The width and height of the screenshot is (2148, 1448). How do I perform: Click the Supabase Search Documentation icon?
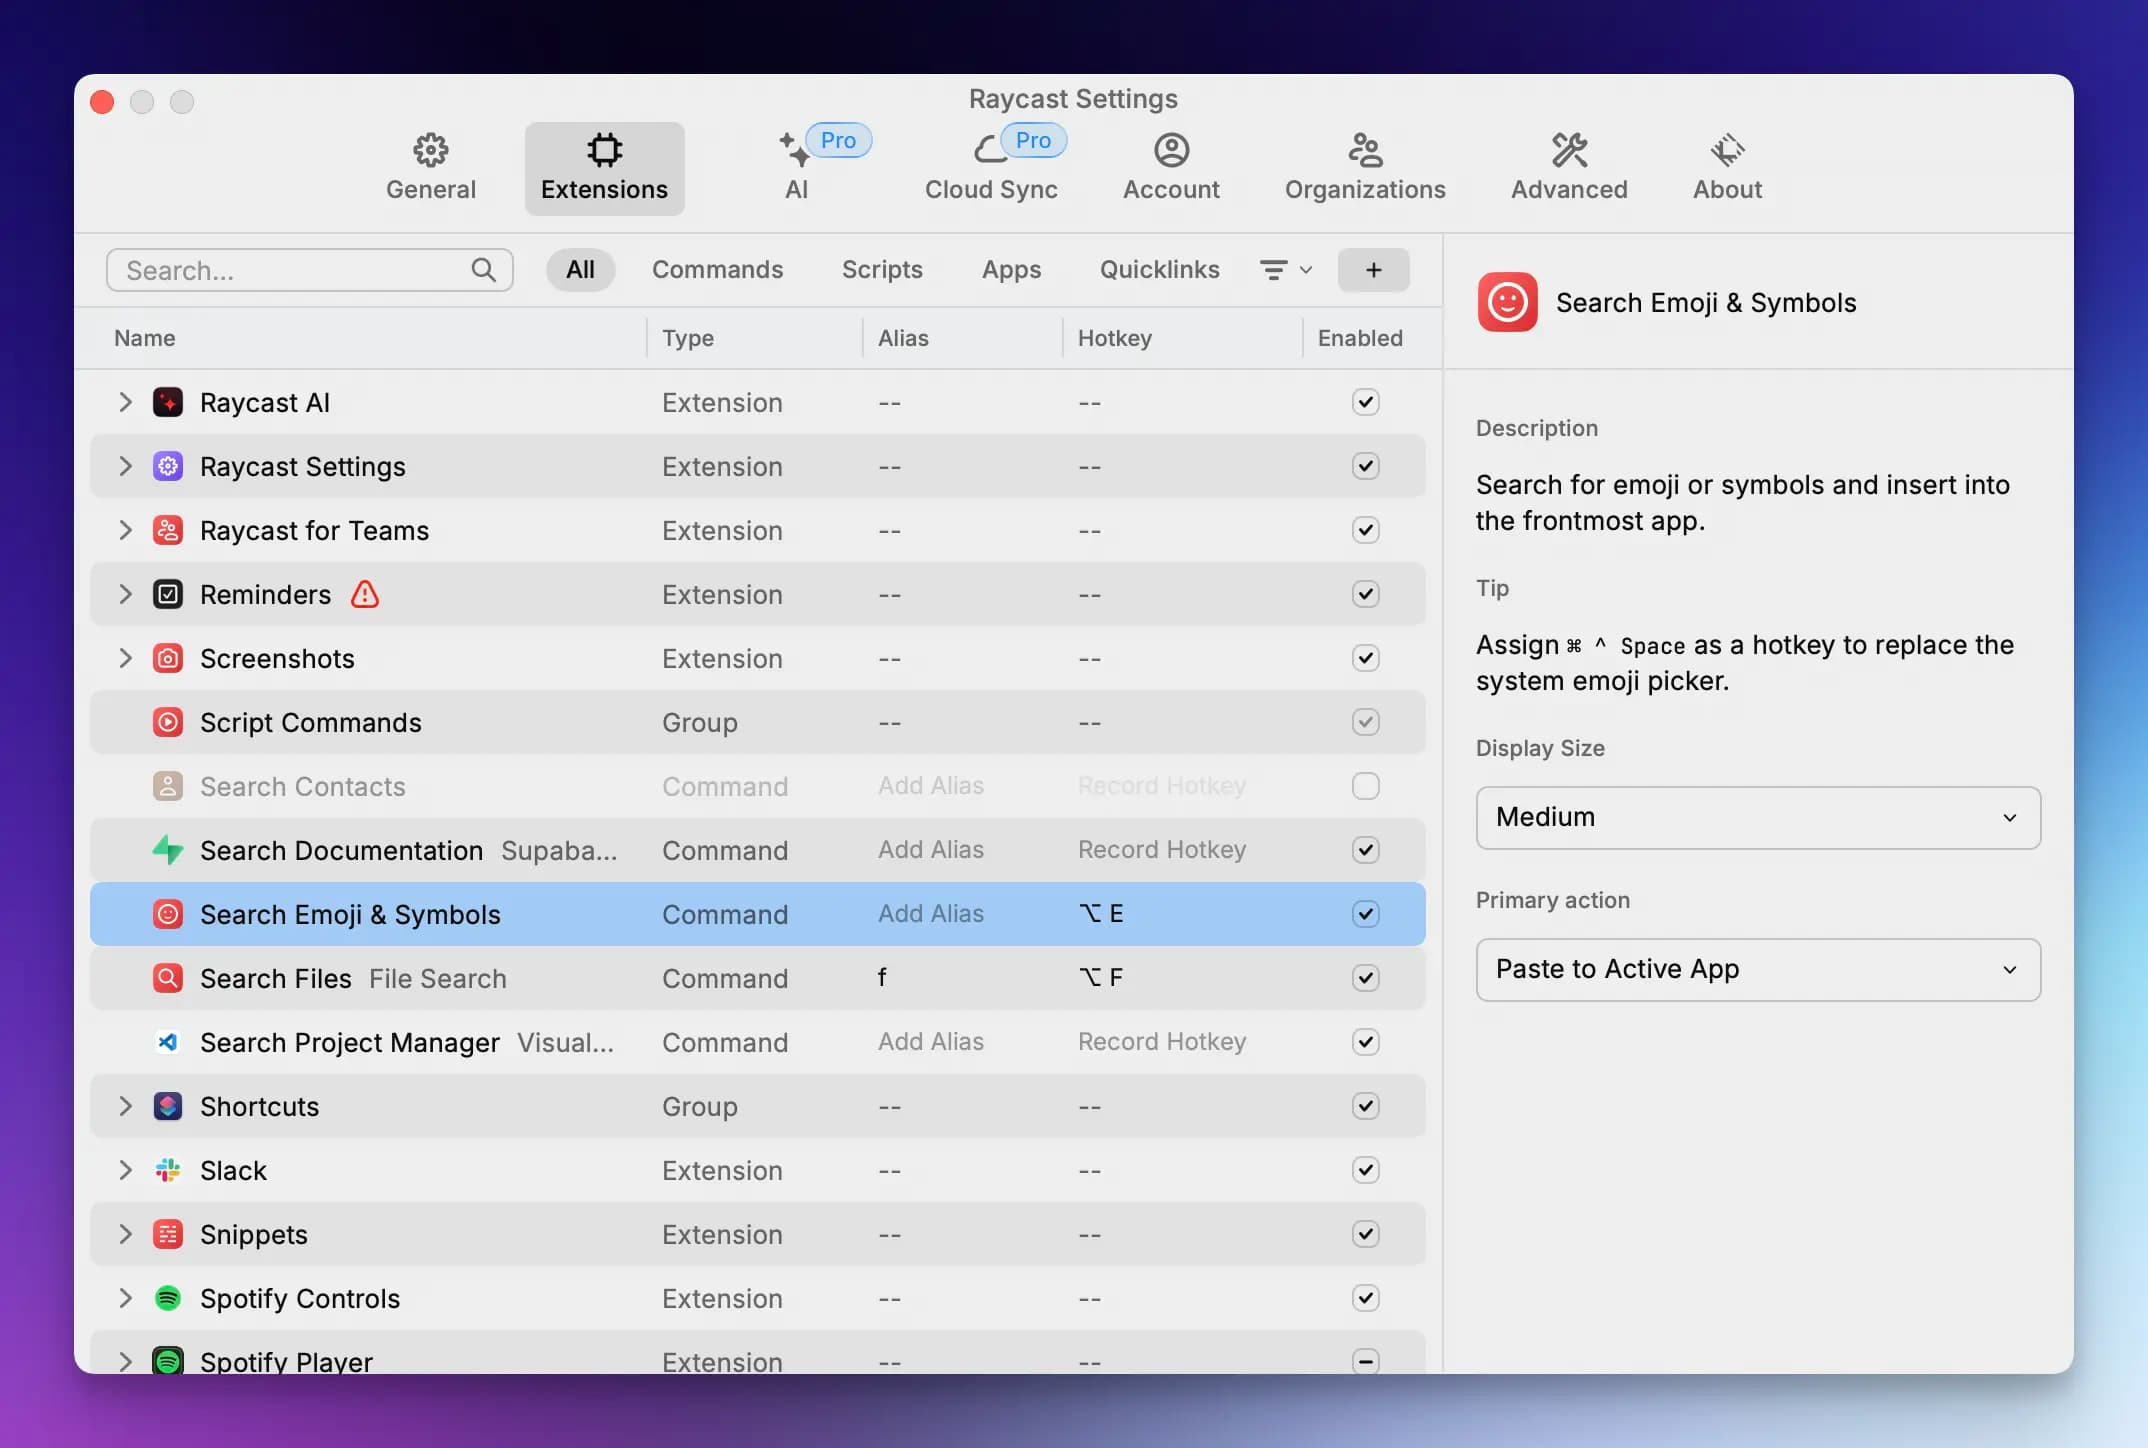[168, 850]
